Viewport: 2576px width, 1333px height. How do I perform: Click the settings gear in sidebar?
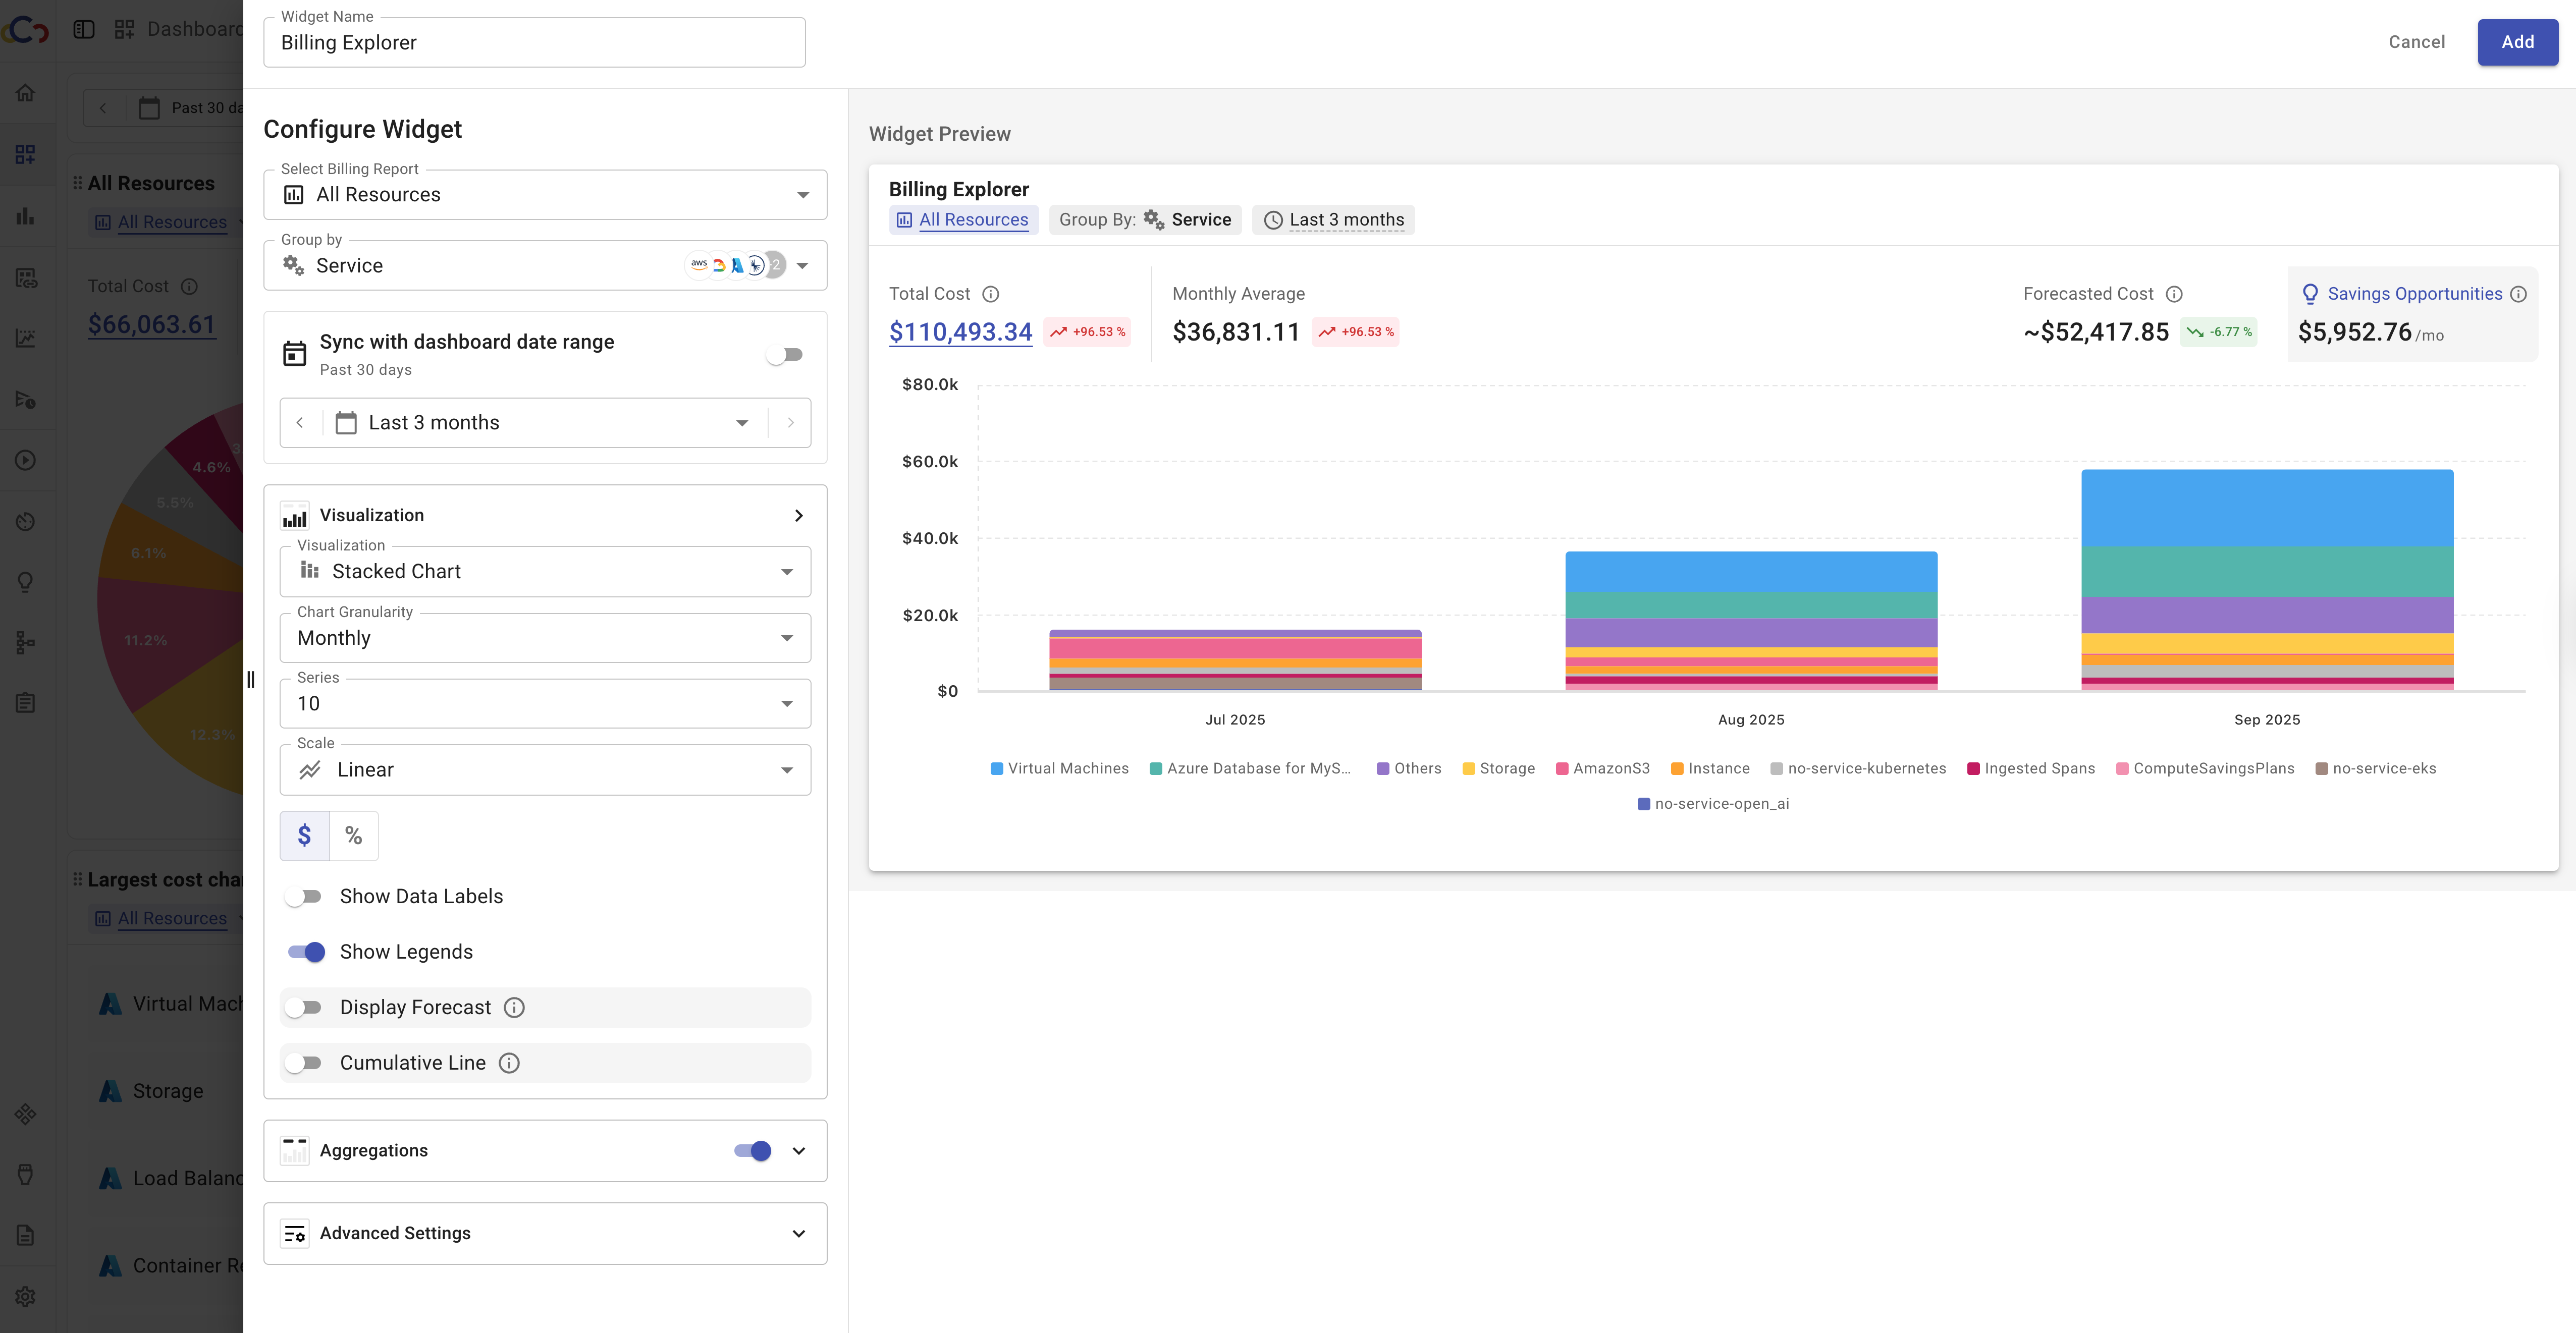tap(26, 1296)
